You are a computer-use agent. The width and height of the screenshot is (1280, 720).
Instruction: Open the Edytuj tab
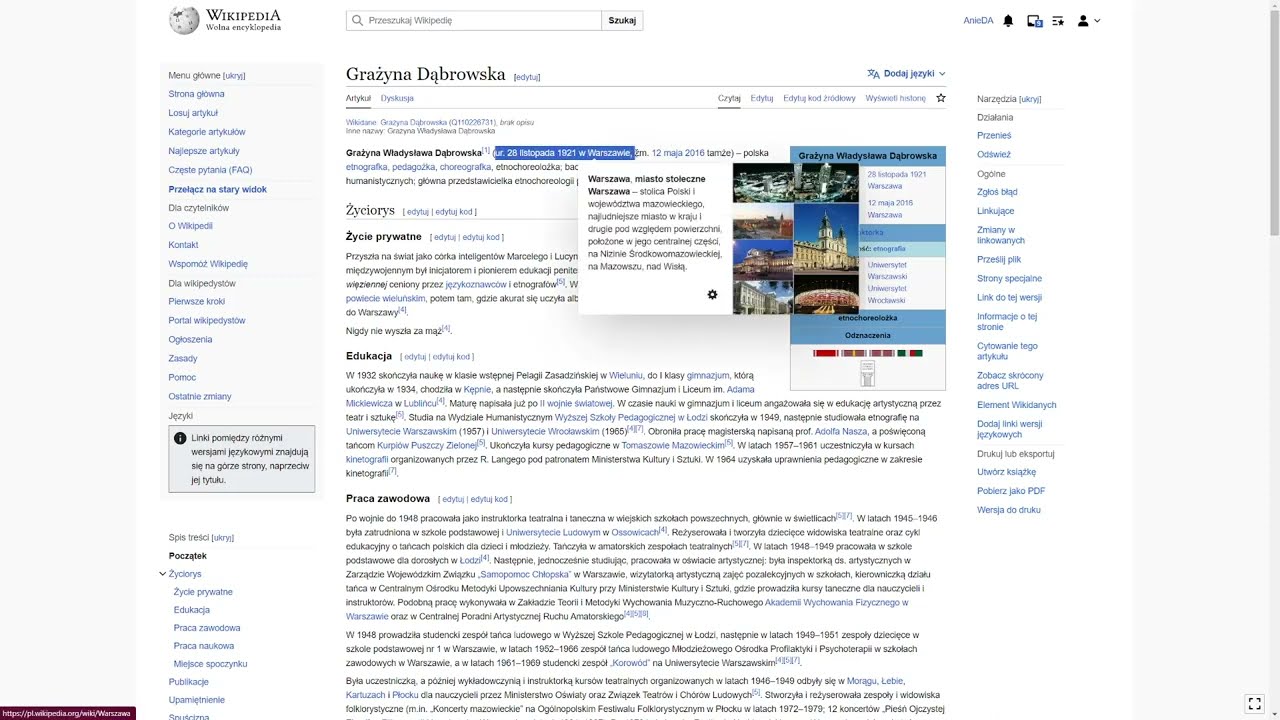762,98
